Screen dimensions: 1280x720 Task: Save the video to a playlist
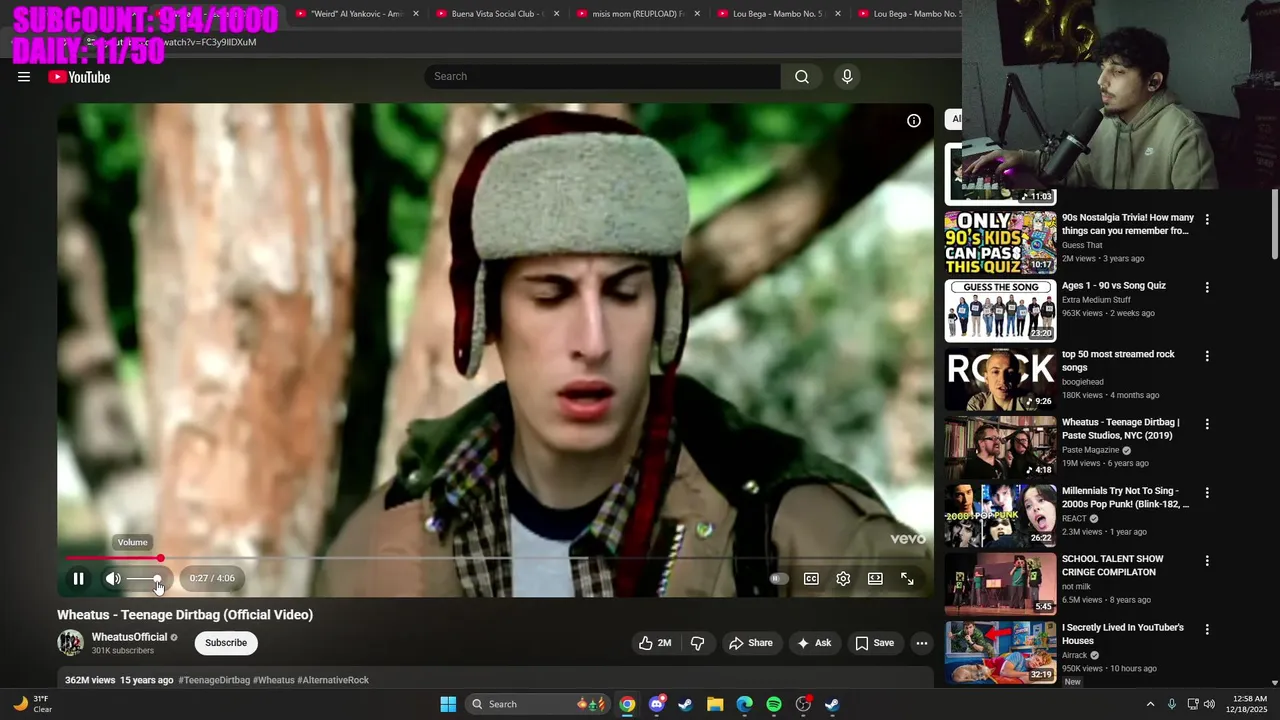click(874, 643)
